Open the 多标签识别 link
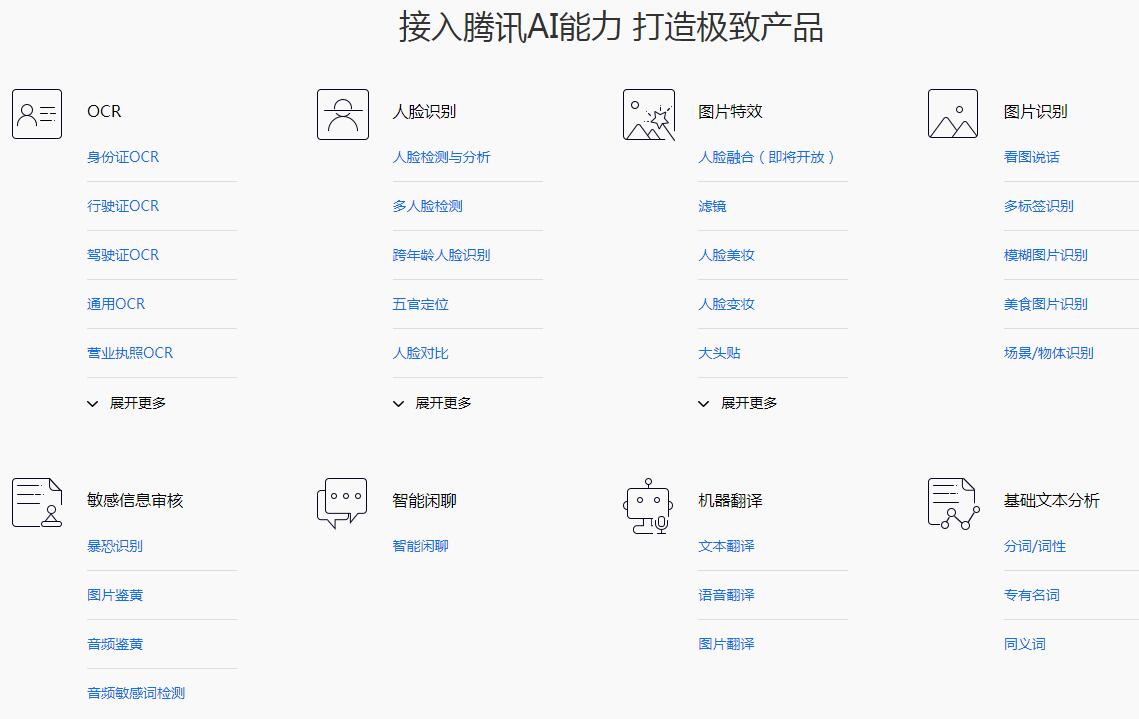Screen dimensions: 1139x719 [x=1039, y=206]
